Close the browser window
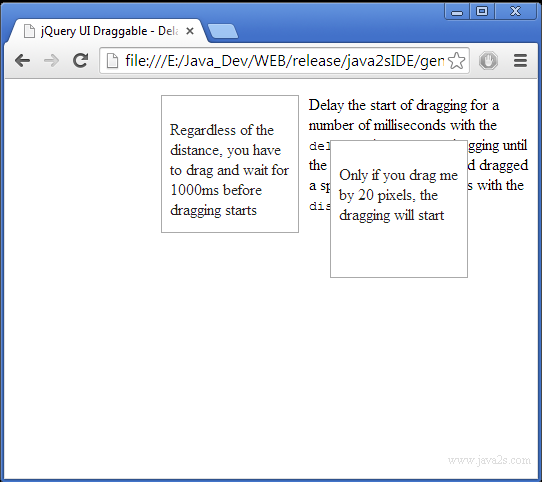Viewport: 542px width, 482px height. pyautogui.click(x=516, y=12)
